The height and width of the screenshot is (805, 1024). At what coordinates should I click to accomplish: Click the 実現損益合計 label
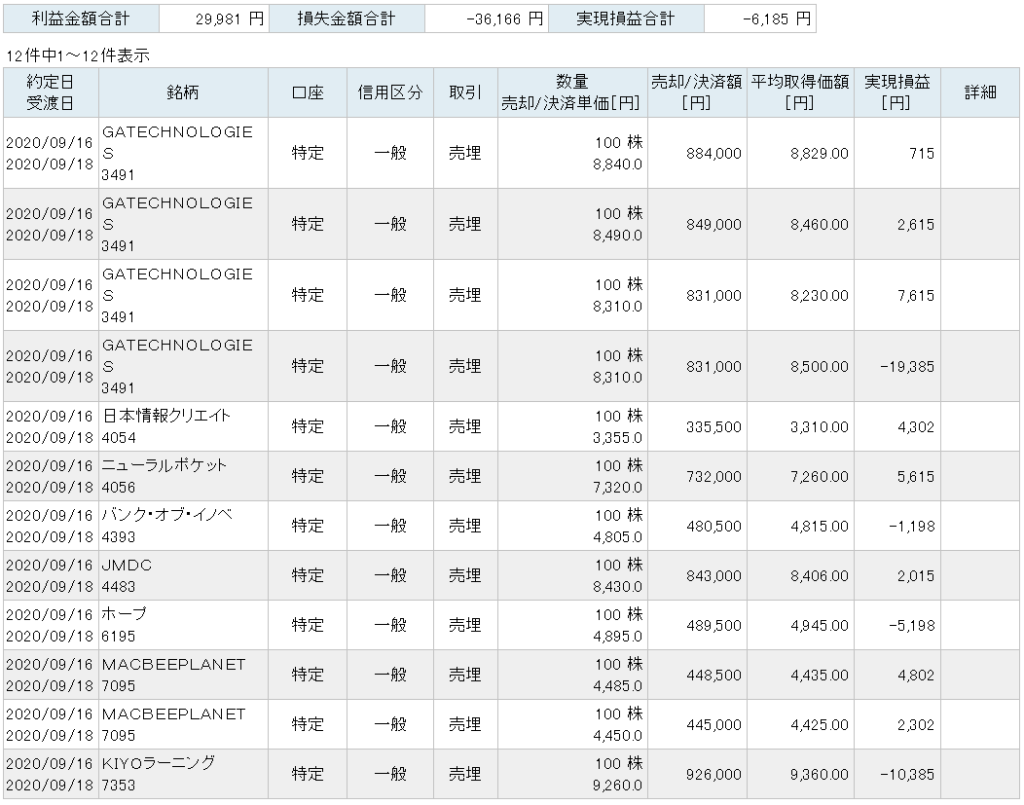(626, 19)
